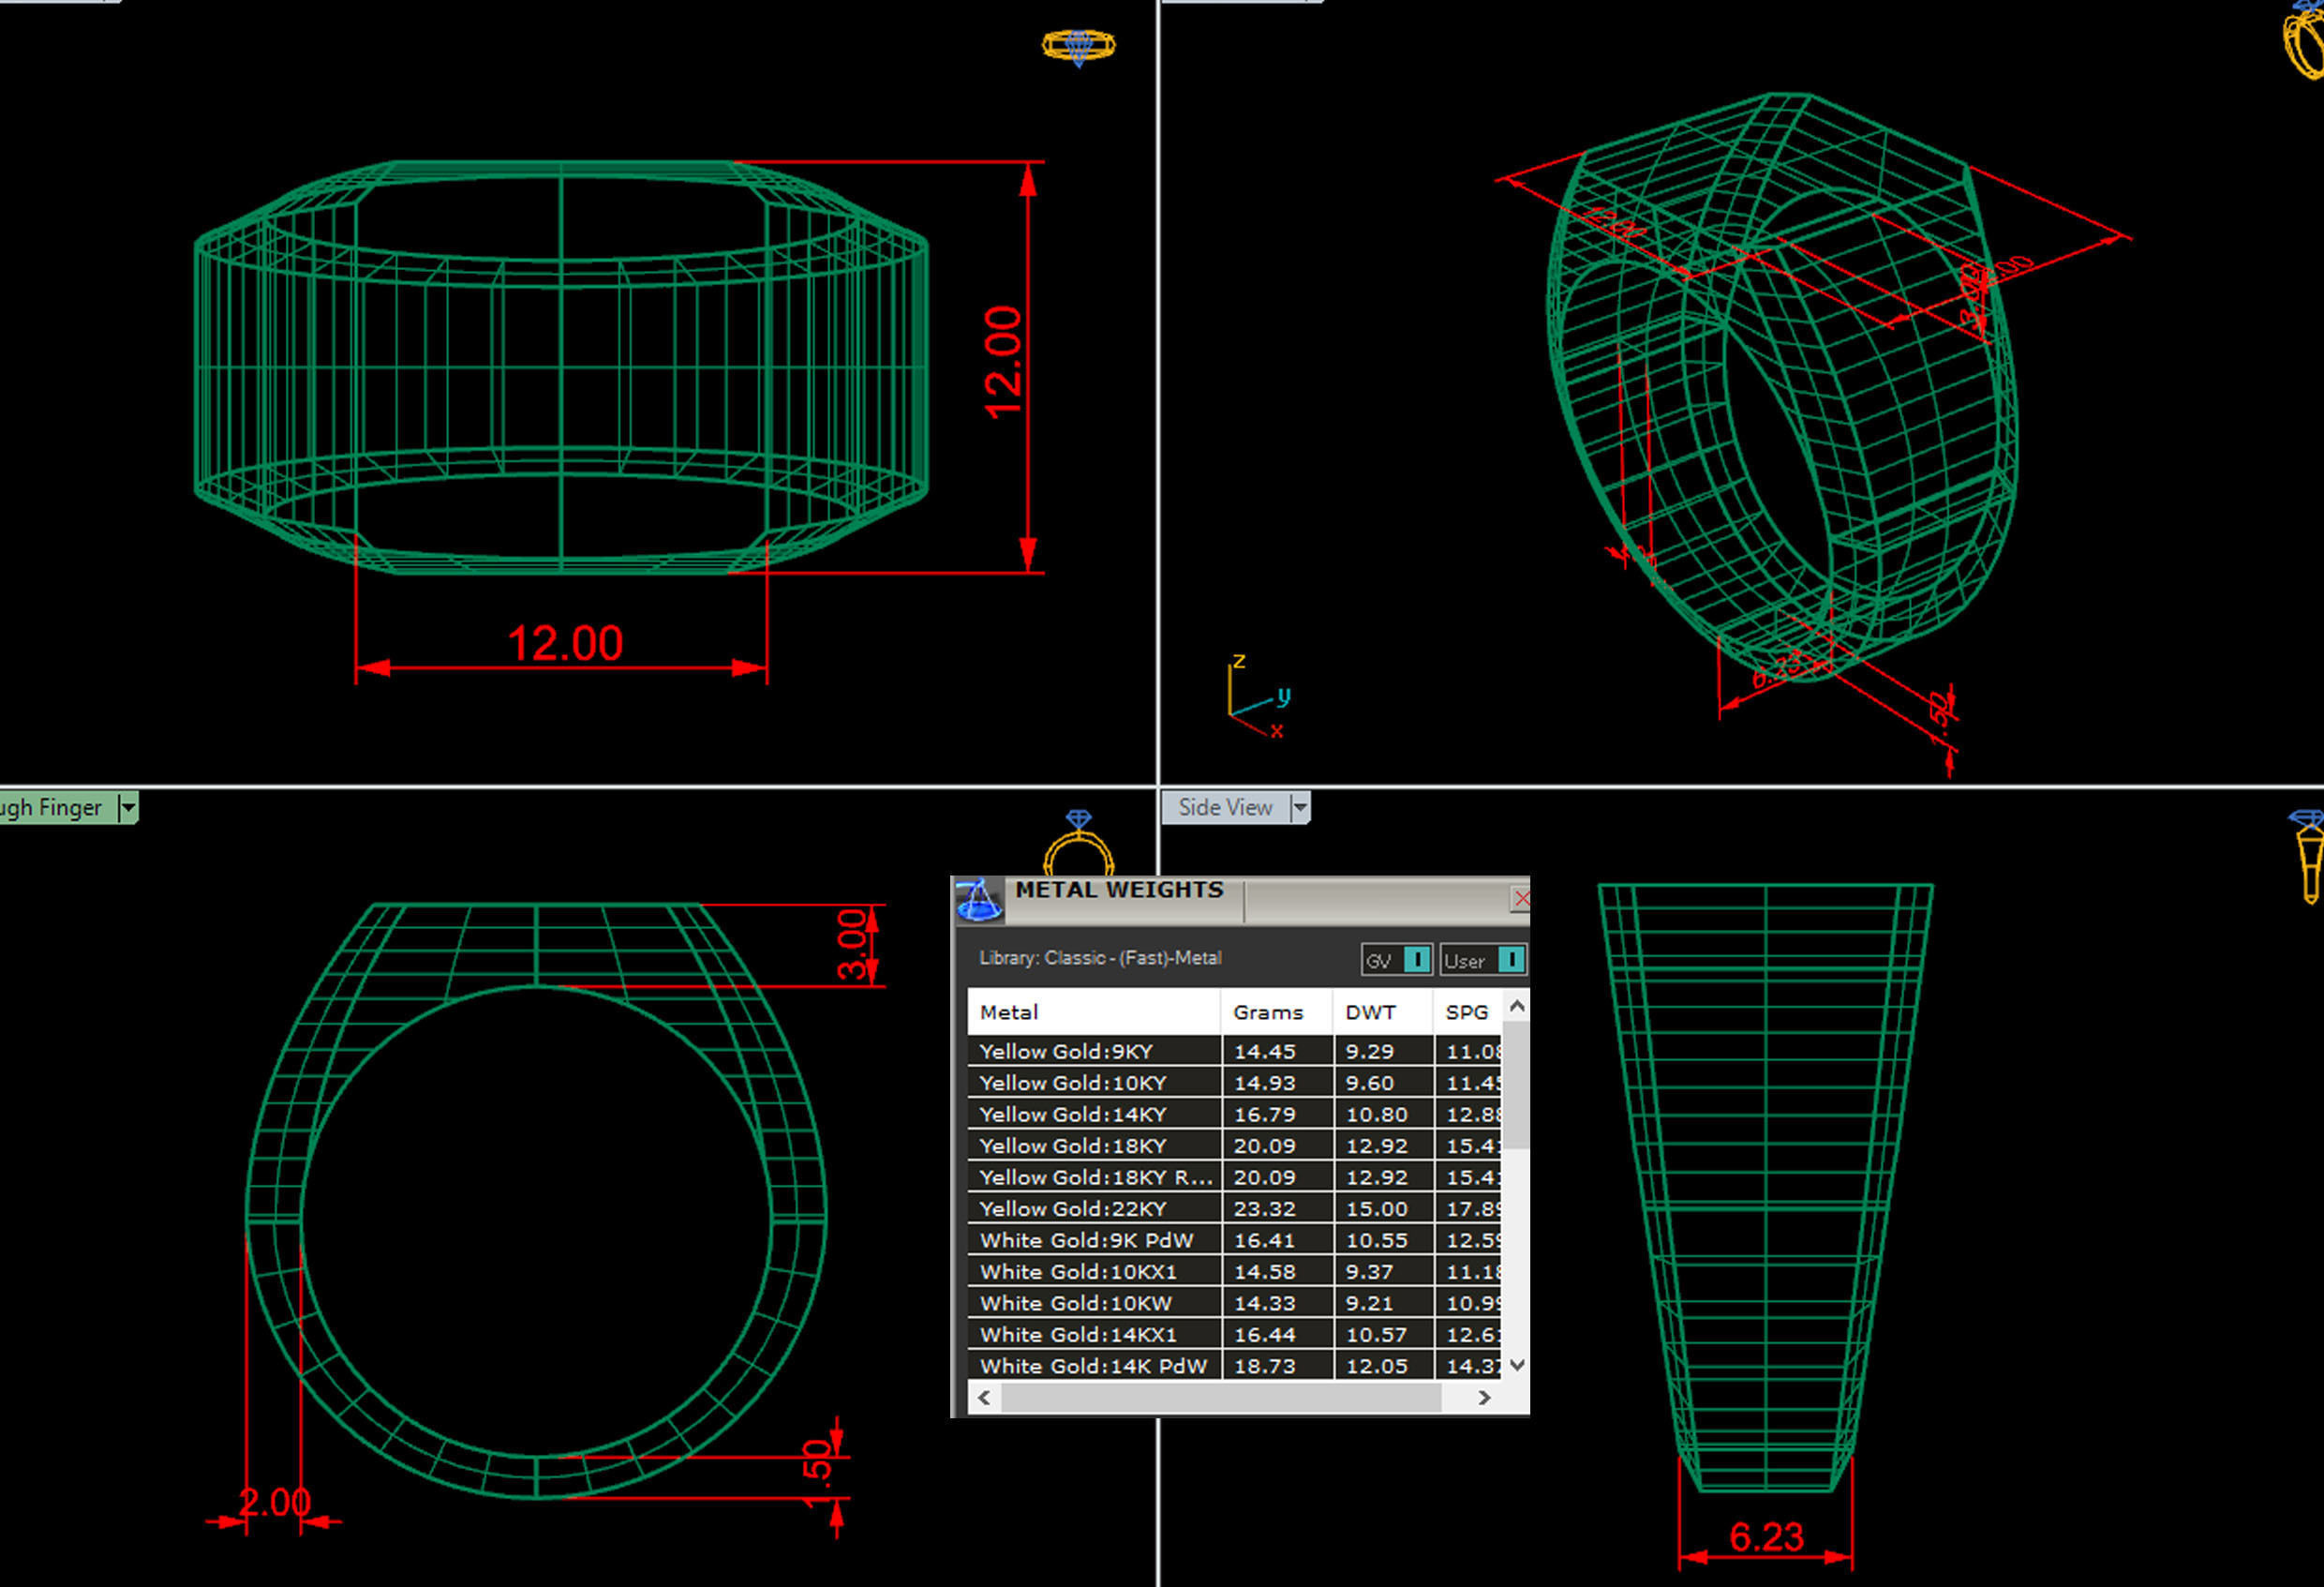Click the Side View viewport label
The width and height of the screenshot is (2324, 1587).
(x=1225, y=807)
